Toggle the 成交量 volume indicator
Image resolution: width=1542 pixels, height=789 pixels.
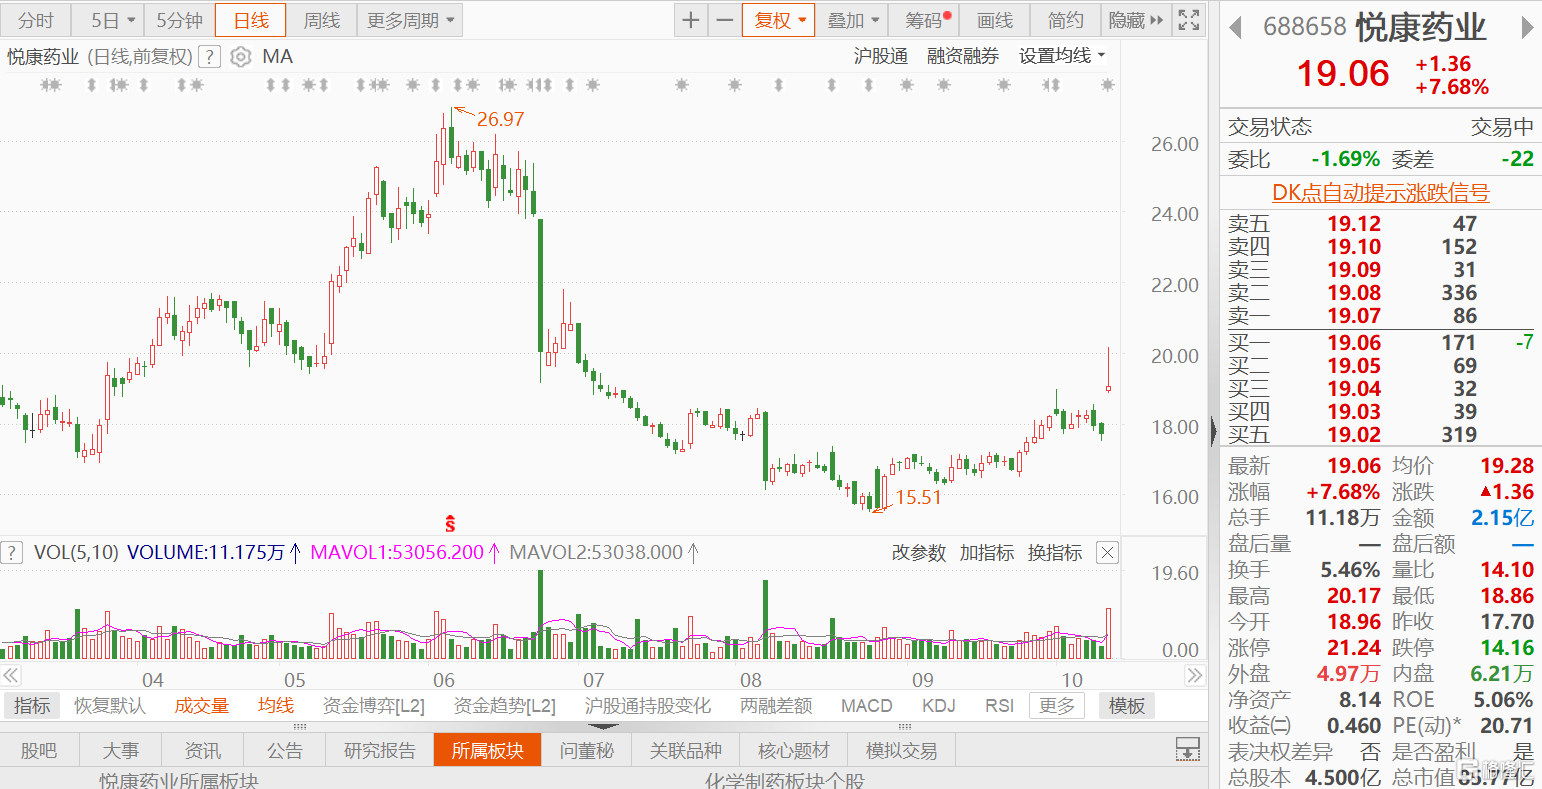[x=202, y=706]
